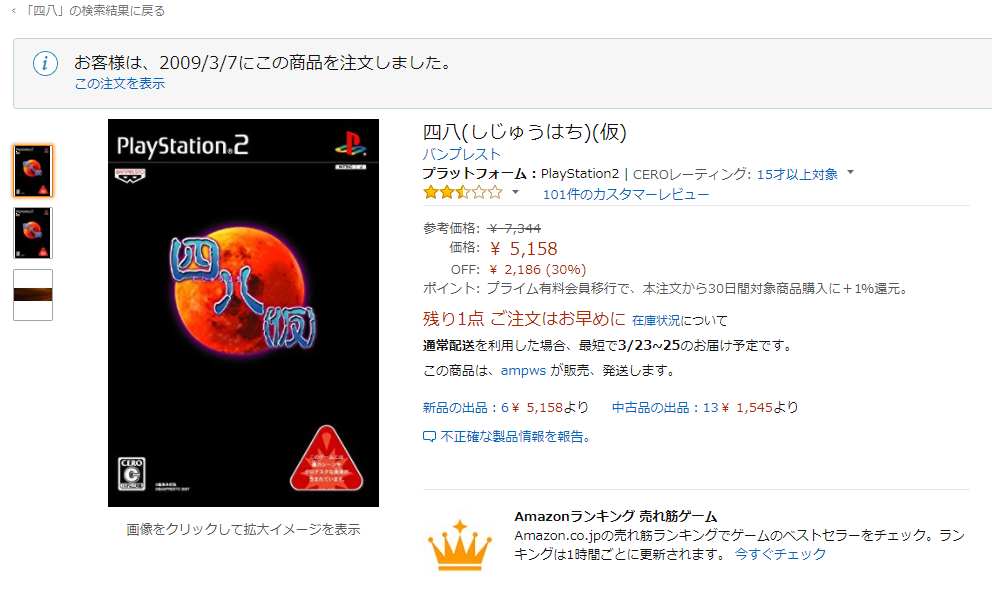View 中古品の出品 used offers
The width and height of the screenshot is (992, 598).
tap(705, 408)
